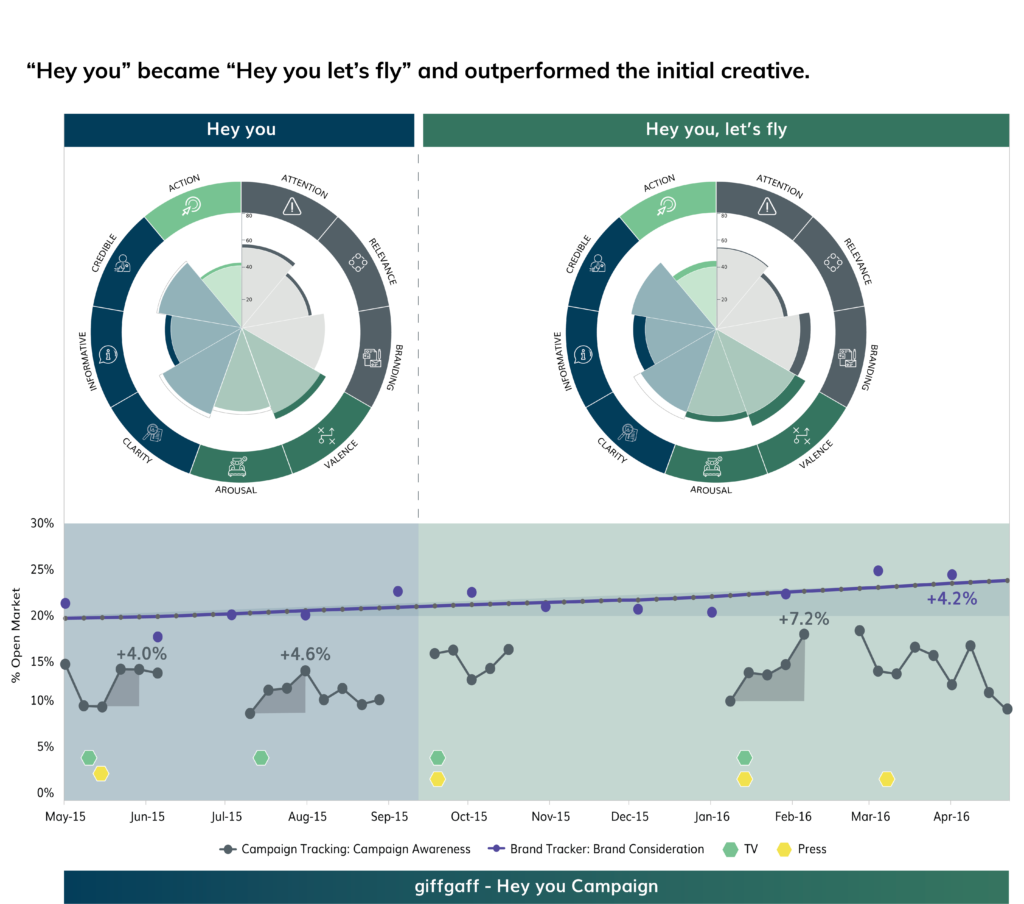Click the 'Campaign Tracking: Campaign Awareness' legend label
The image size is (1024, 904).
[356, 849]
